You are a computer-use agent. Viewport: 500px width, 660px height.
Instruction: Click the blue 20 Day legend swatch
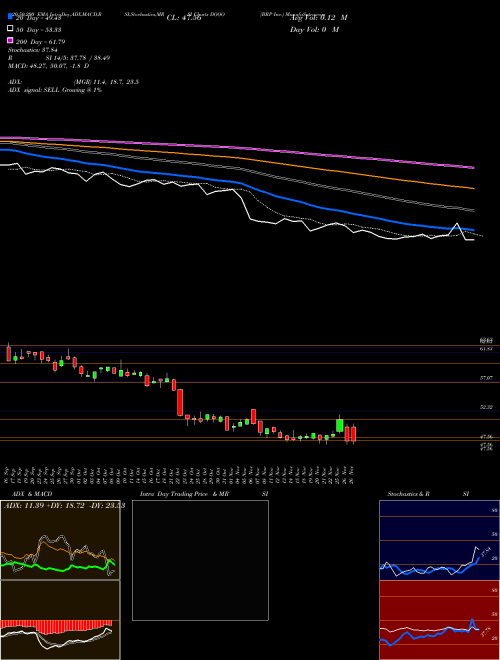tap(11, 16)
